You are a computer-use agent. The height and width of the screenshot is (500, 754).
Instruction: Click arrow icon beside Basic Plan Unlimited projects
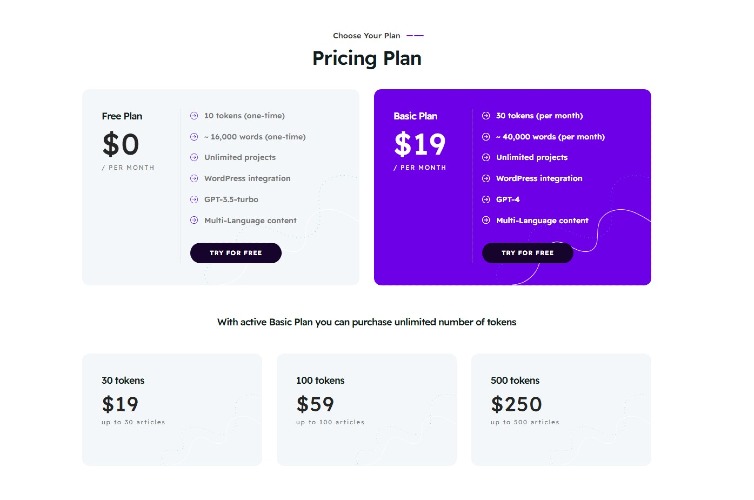[x=486, y=158]
